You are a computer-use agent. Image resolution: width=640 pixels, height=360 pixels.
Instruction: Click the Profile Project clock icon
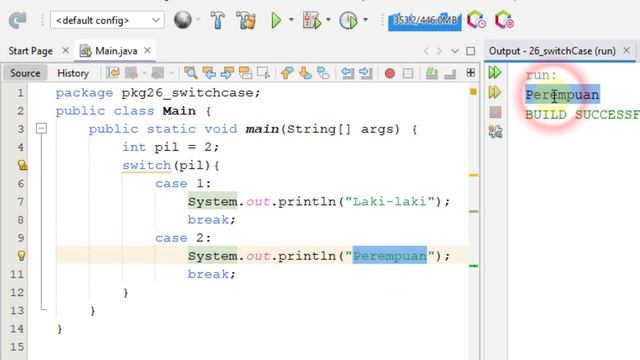click(348, 20)
